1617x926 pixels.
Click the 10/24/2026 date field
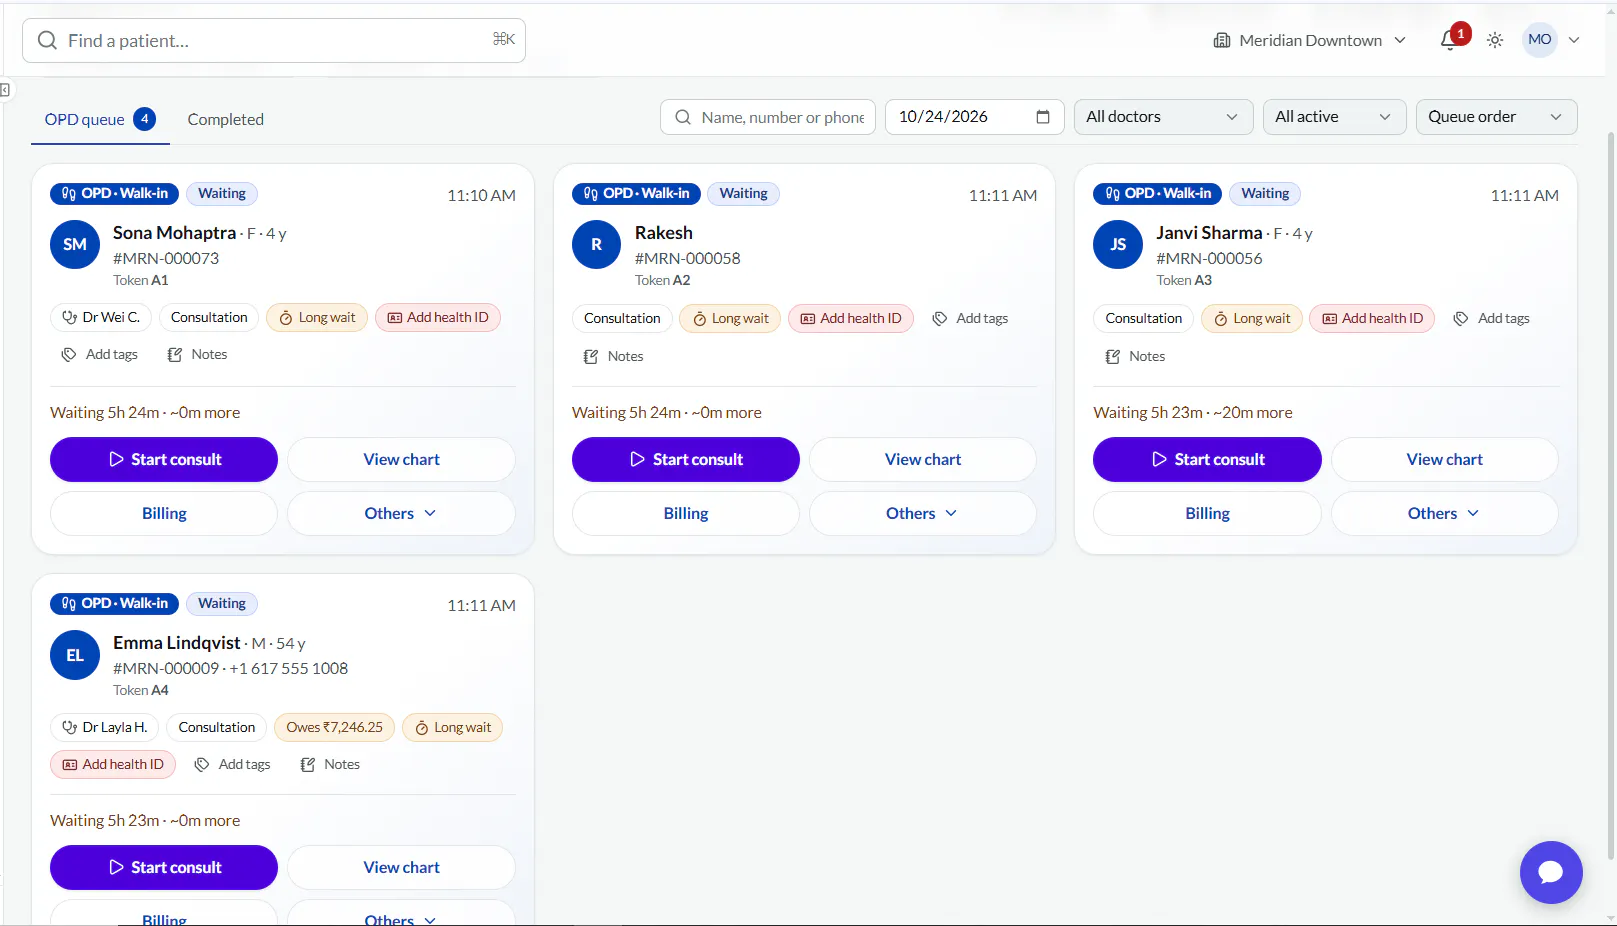(974, 117)
